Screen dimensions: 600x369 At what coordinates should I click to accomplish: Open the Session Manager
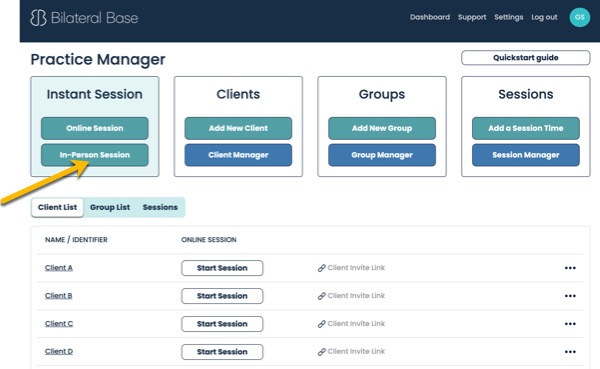point(526,155)
